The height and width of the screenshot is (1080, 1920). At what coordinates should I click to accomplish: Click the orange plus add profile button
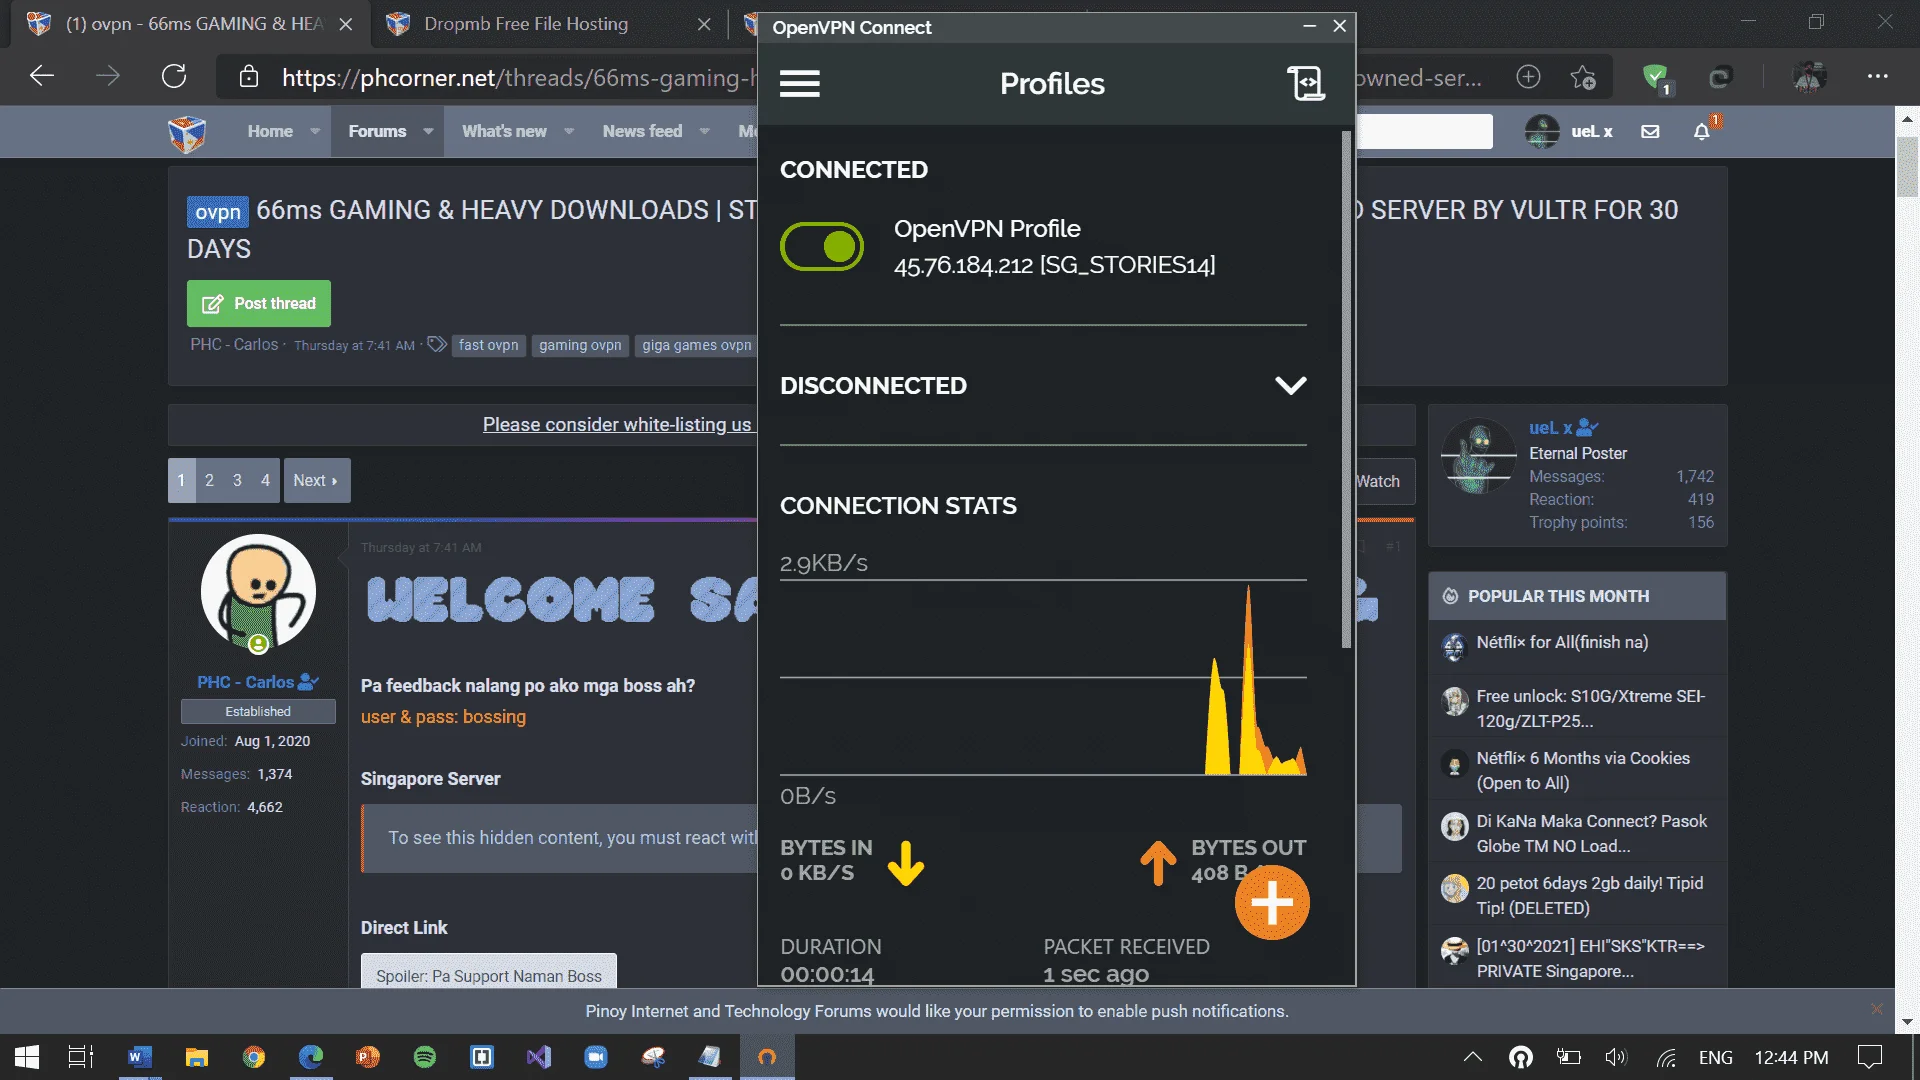click(1272, 903)
